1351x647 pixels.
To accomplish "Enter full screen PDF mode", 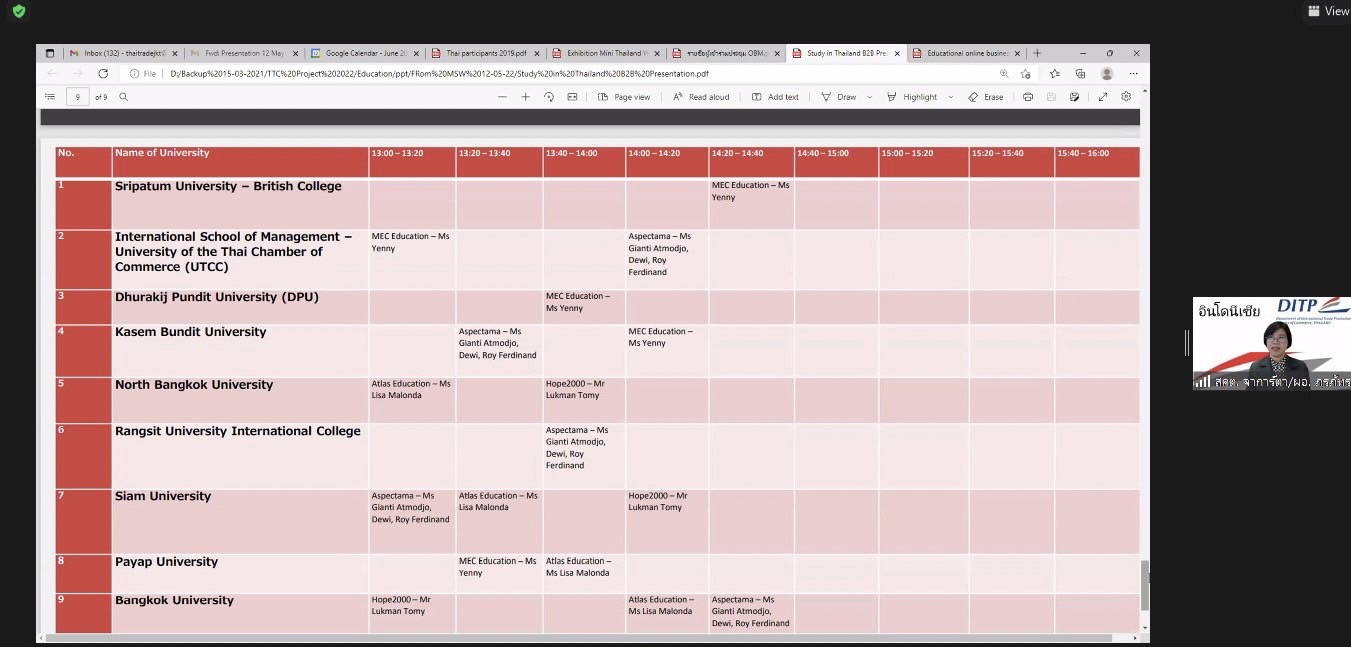I will pos(1103,97).
